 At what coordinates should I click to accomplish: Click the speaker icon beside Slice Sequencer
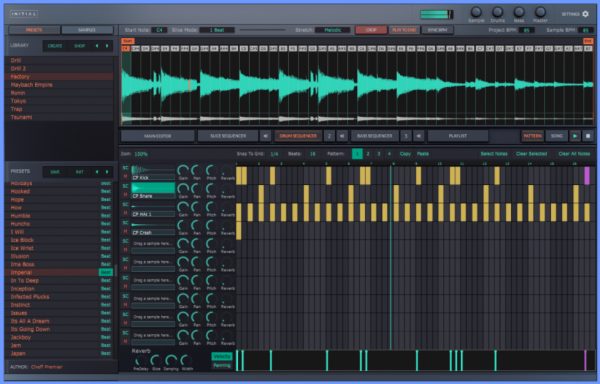[x=266, y=136]
